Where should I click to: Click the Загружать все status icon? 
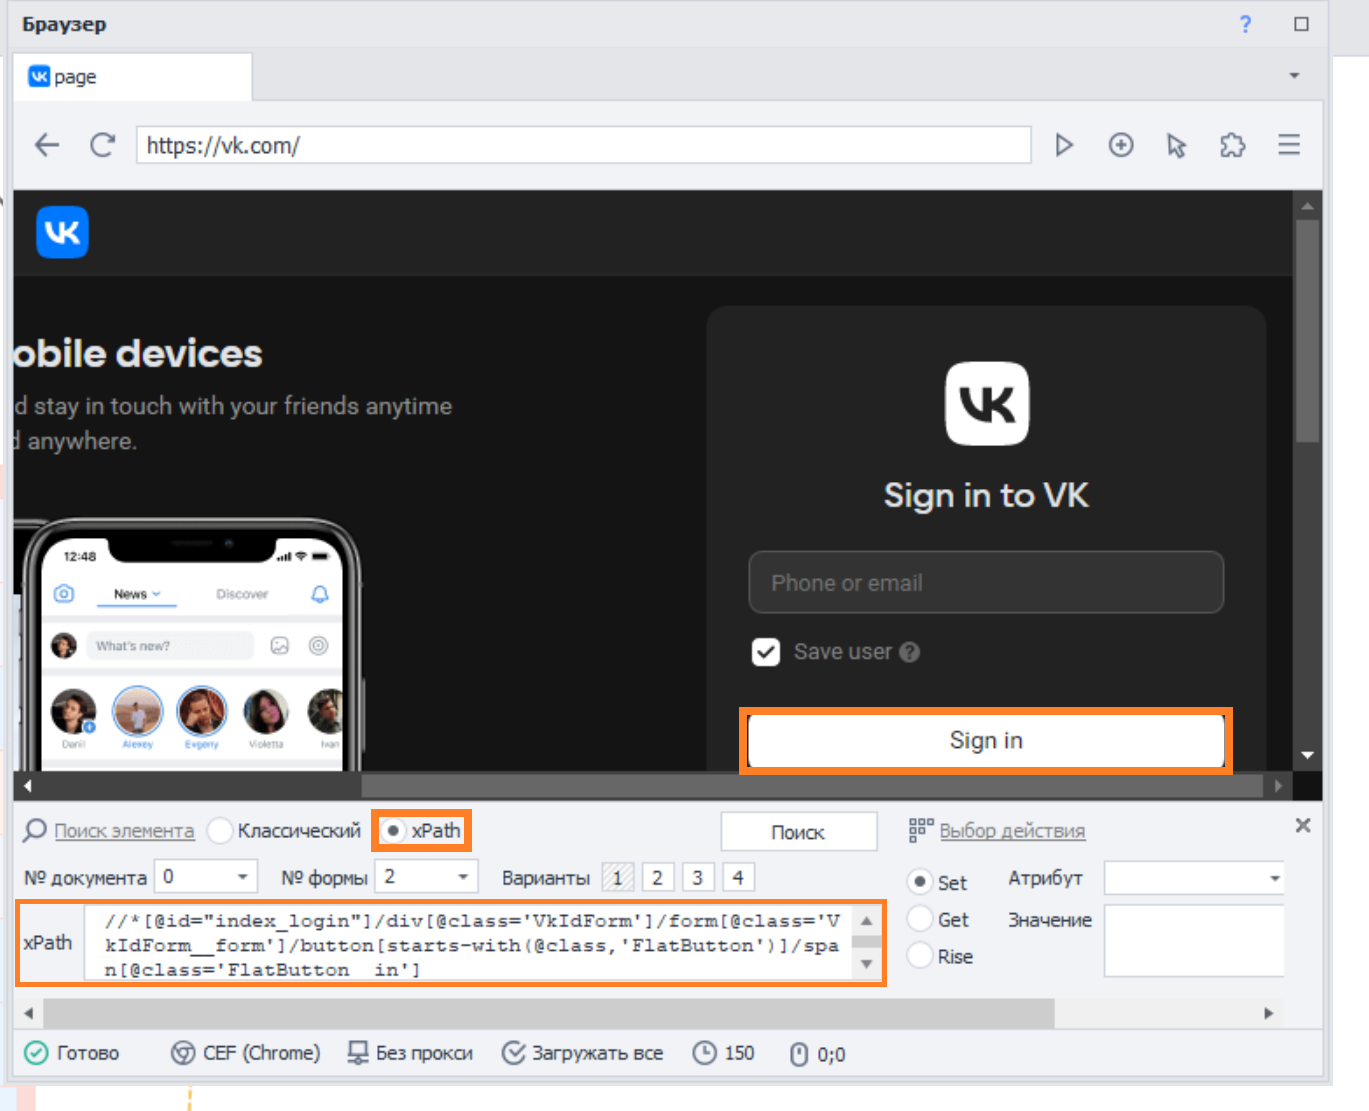[x=513, y=1053]
